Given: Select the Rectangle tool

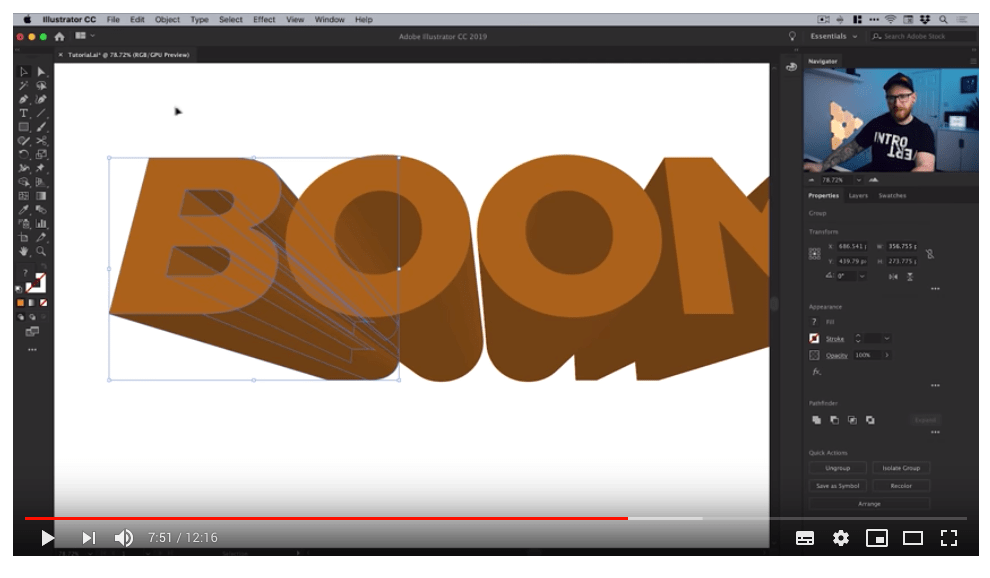Looking at the screenshot, I should point(24,127).
